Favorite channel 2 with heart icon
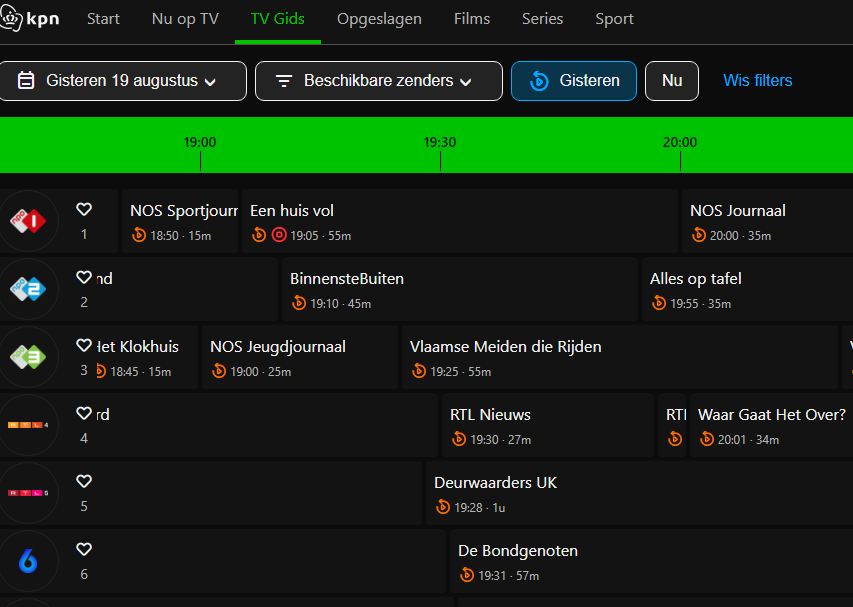The image size is (853, 607). click(84, 277)
